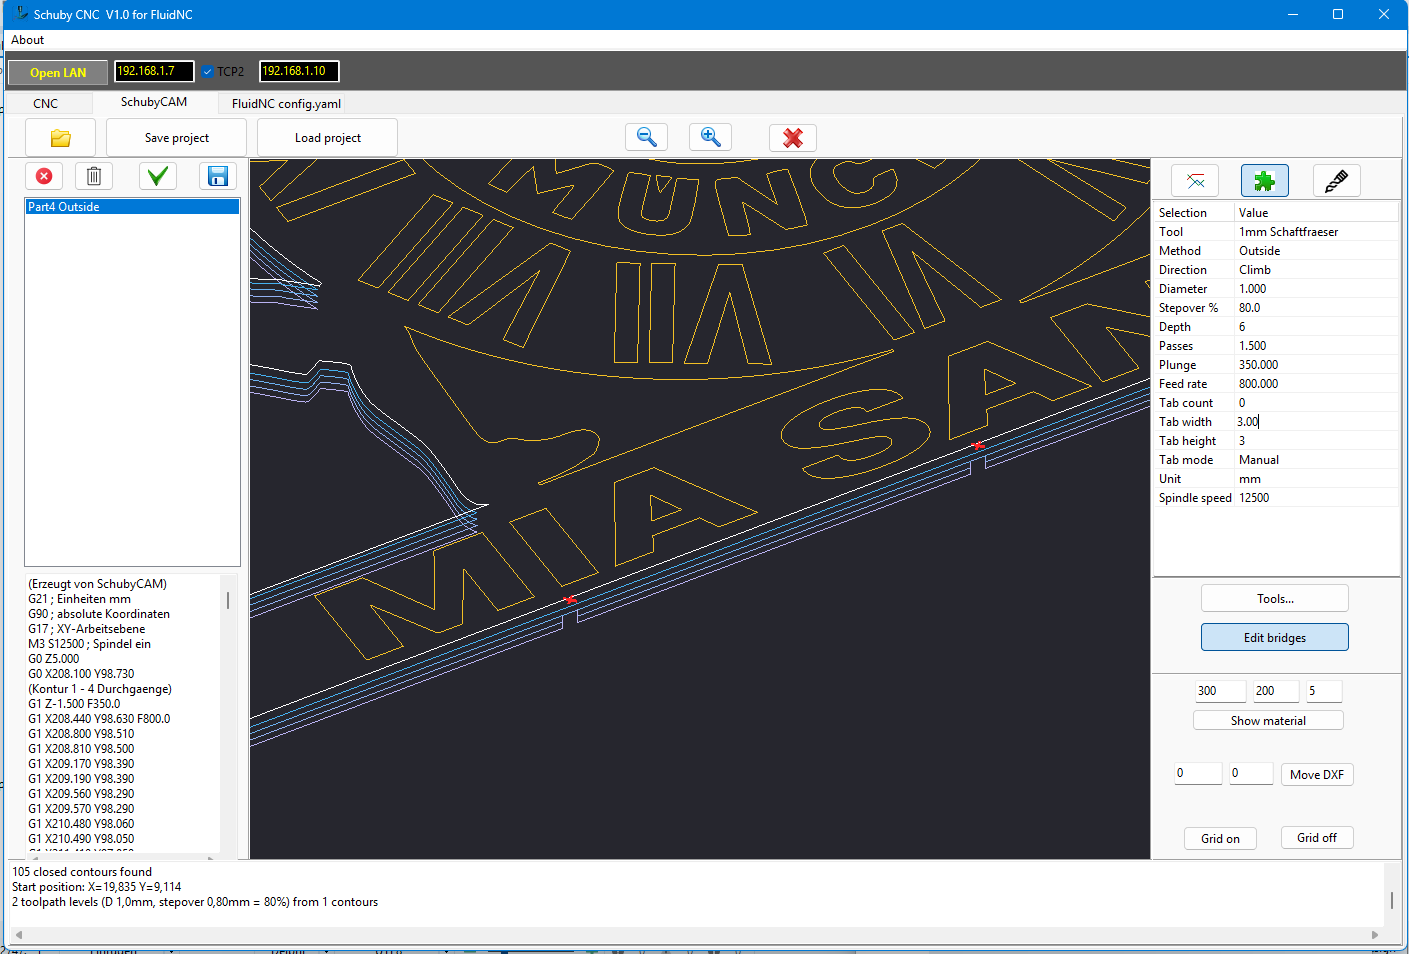Viewport: 1409px width, 954px height.
Task: Click the material thickness field showing 5
Action: tap(1324, 691)
